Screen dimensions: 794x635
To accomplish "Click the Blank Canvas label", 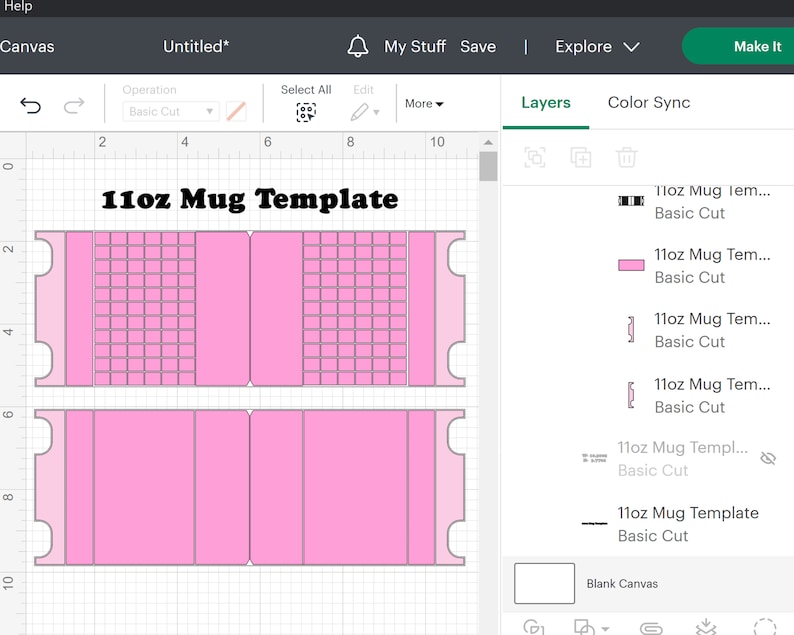I will pyautogui.click(x=622, y=584).
